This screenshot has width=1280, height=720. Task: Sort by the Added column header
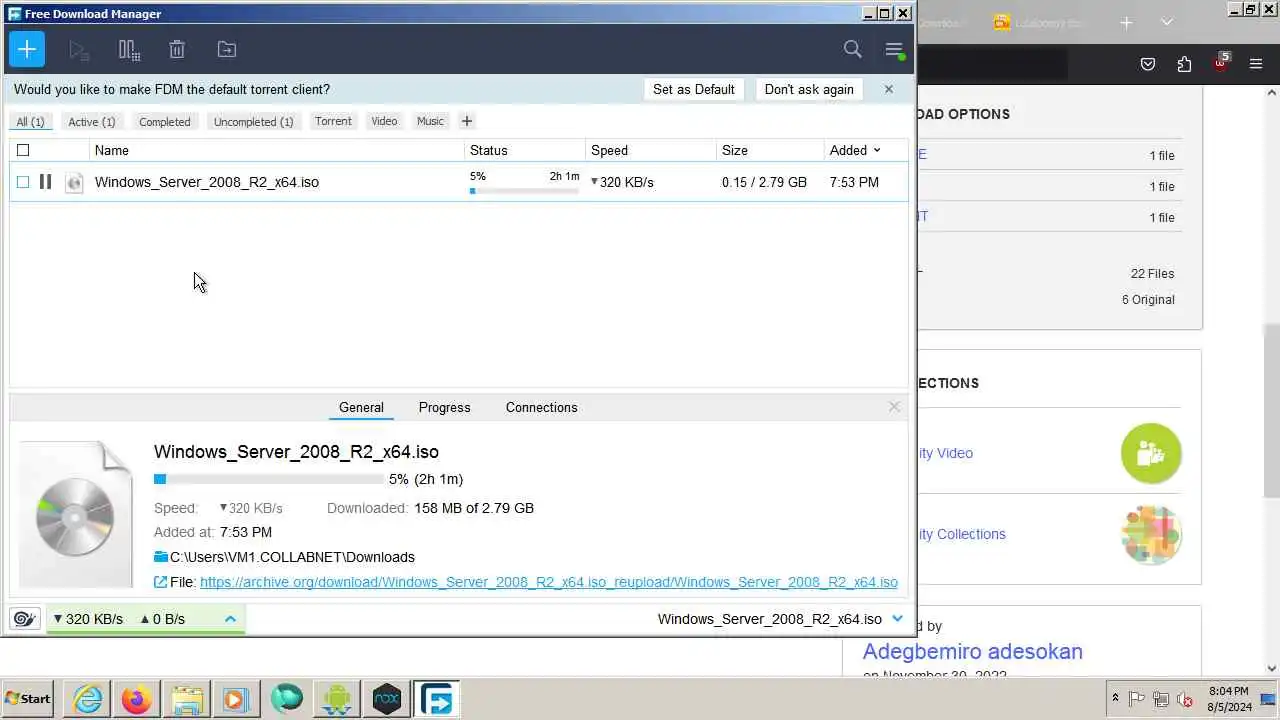pos(855,150)
